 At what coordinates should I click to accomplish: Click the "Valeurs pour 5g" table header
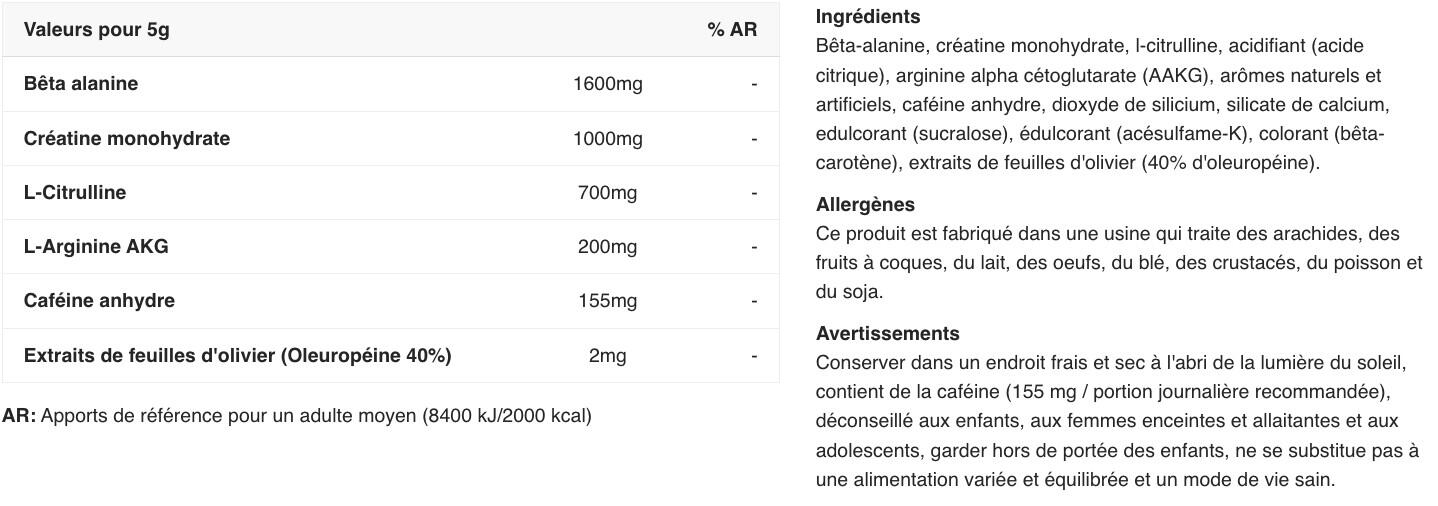pyautogui.click(x=97, y=29)
